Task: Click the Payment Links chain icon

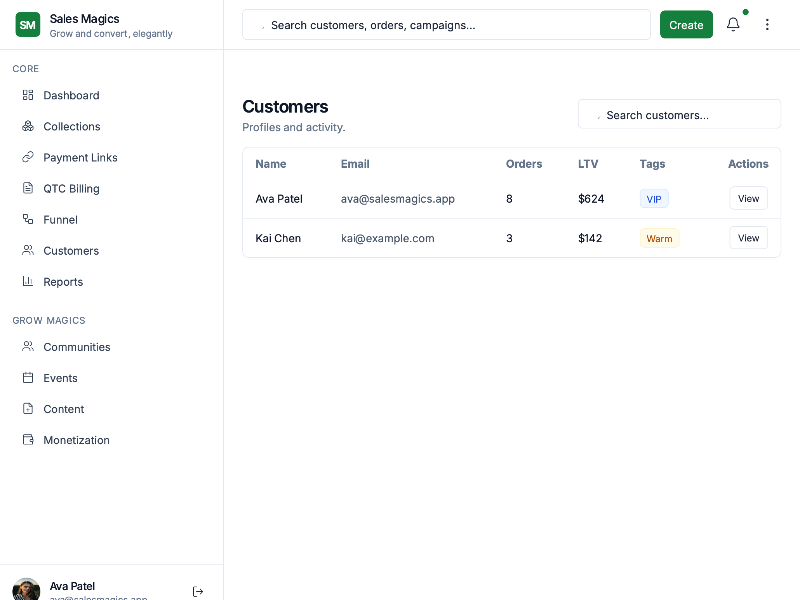Action: point(28,157)
